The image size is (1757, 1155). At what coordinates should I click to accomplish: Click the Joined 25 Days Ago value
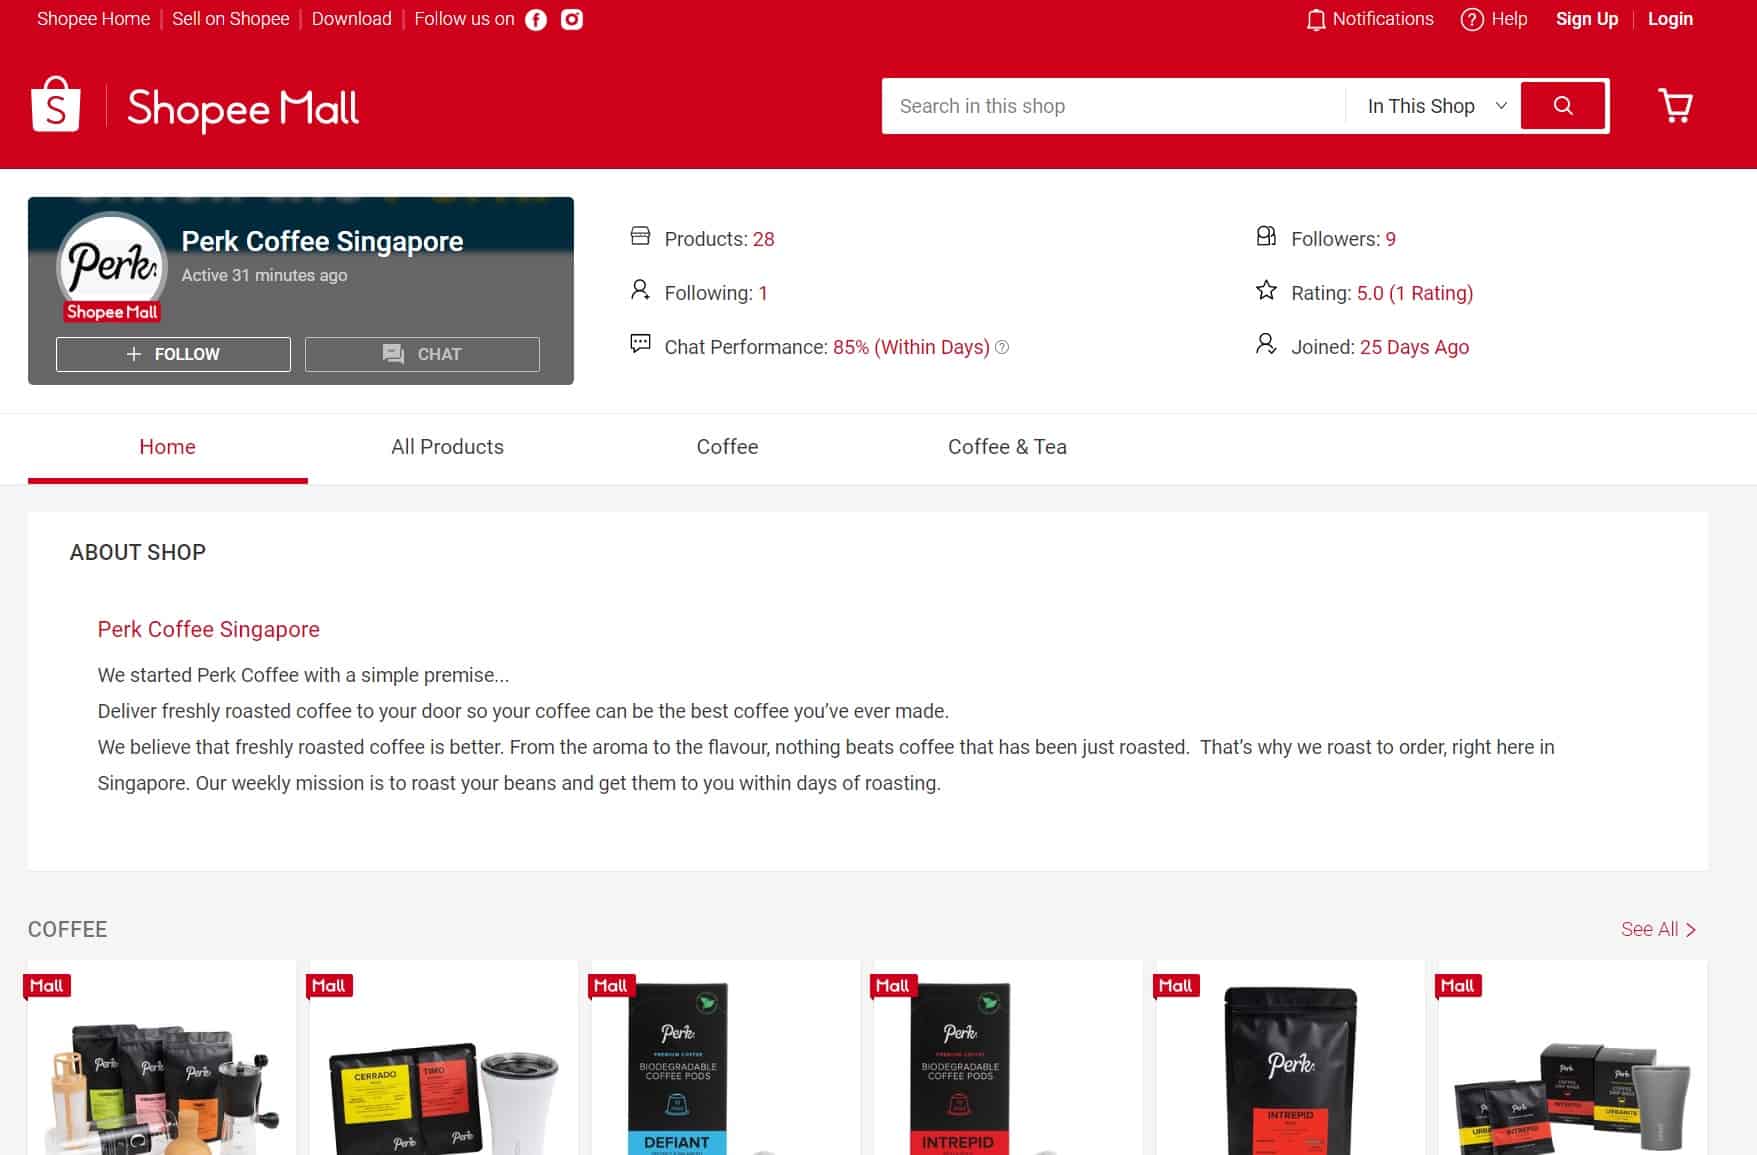1414,347
